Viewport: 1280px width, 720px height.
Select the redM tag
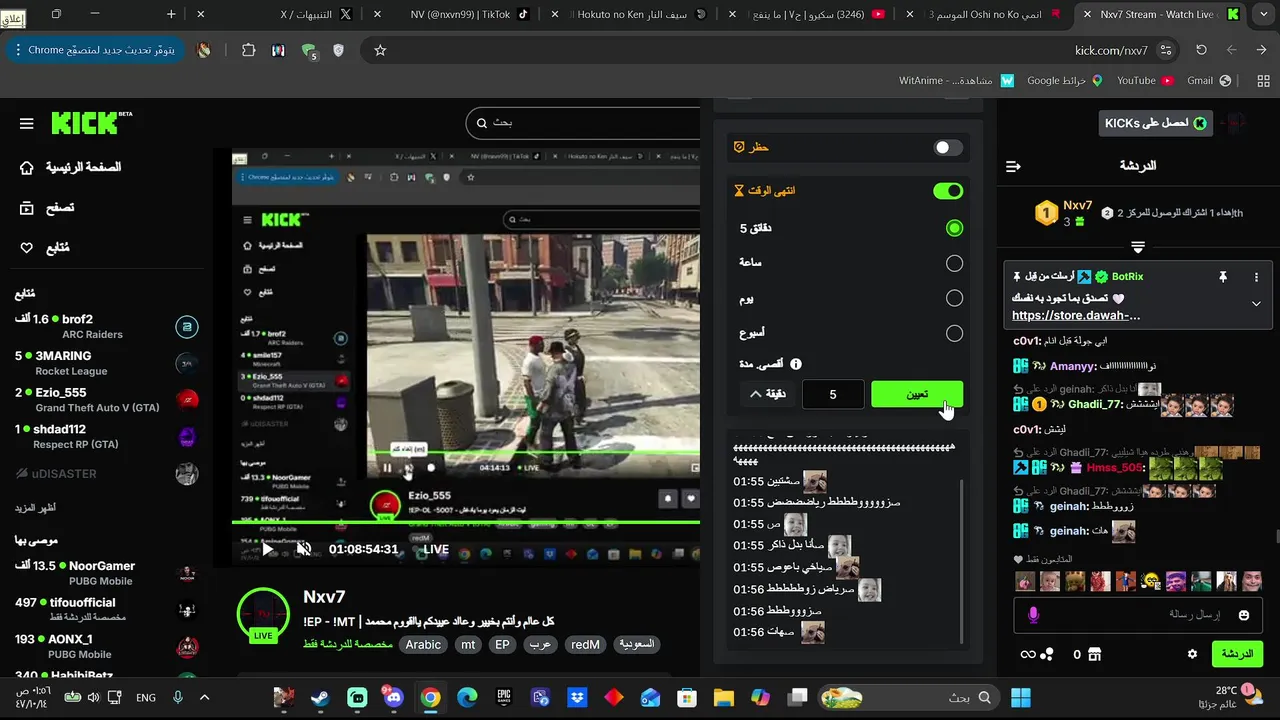(x=585, y=645)
